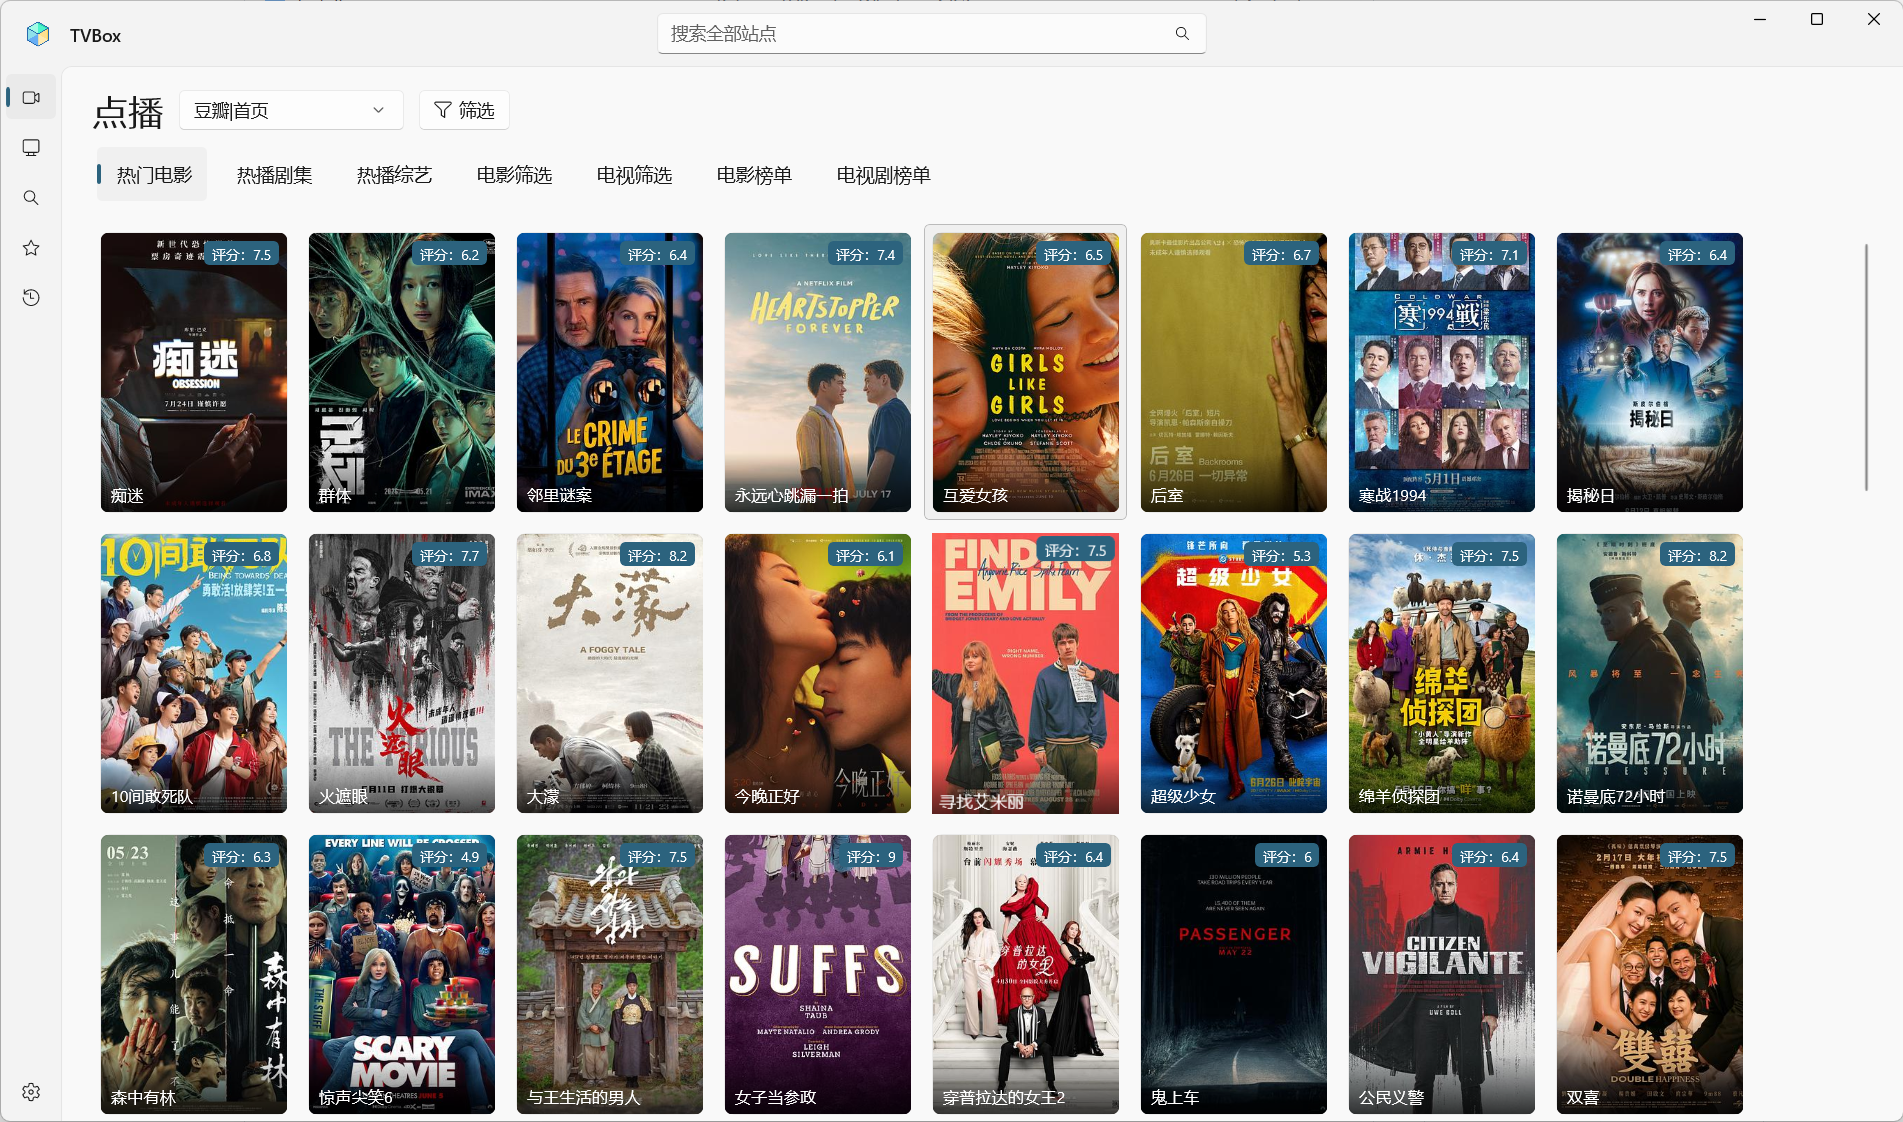Go to the 电影榜单 tab
This screenshot has height=1122, width=1903.
coord(754,175)
